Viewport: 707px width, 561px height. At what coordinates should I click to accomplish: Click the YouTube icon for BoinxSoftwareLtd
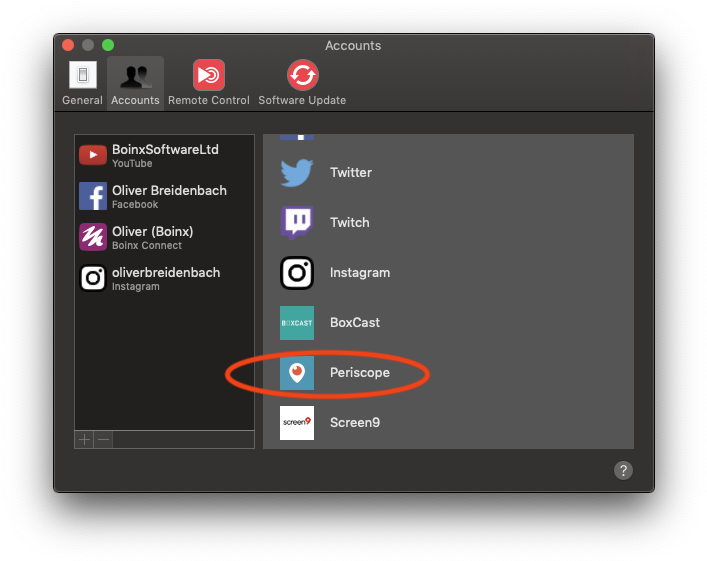93,155
